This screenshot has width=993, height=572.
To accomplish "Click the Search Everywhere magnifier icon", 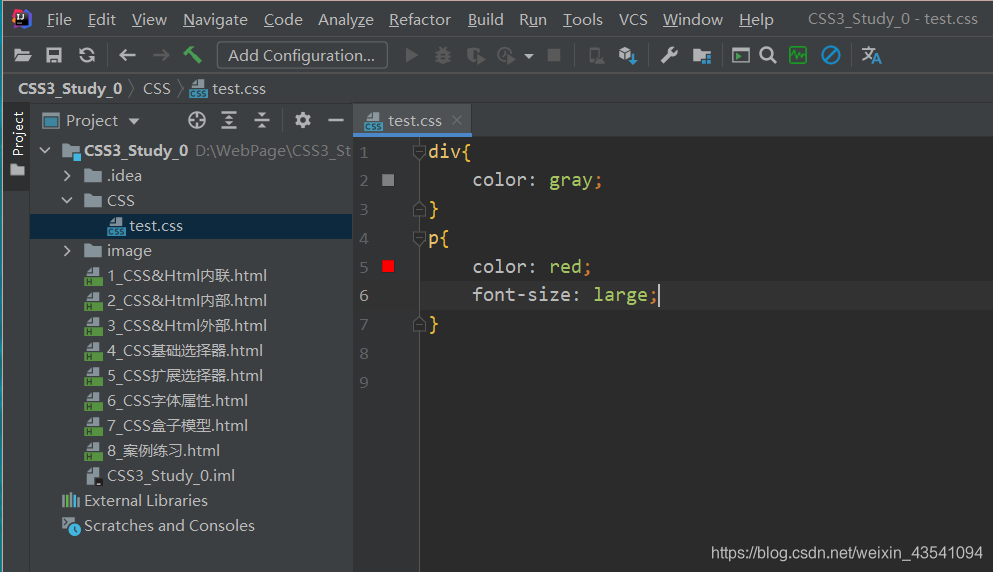I will tap(768, 56).
